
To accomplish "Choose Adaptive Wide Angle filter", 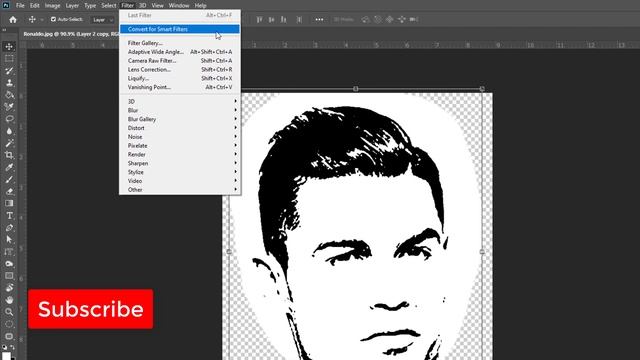I will click(180, 52).
